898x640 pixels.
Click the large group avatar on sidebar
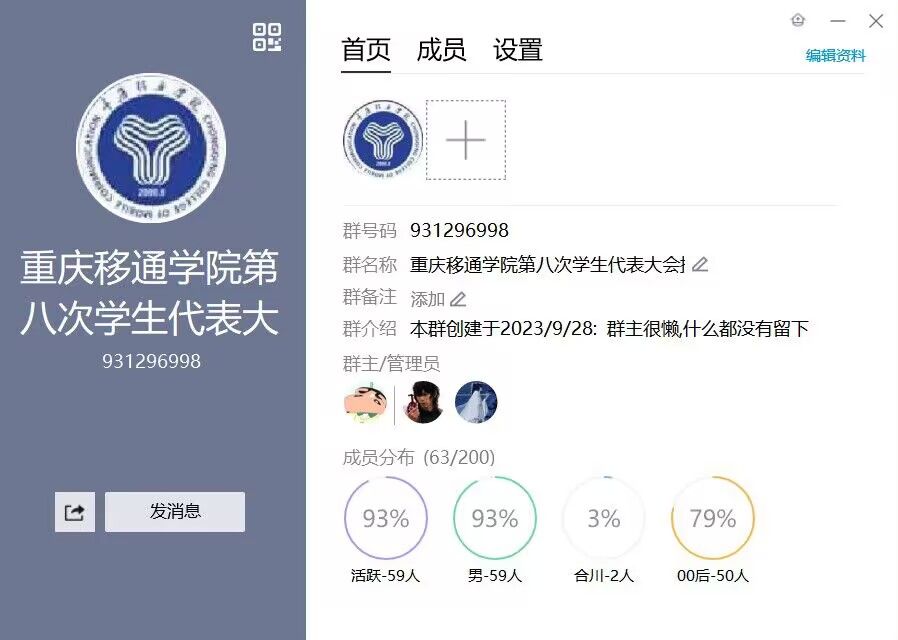pos(151,148)
